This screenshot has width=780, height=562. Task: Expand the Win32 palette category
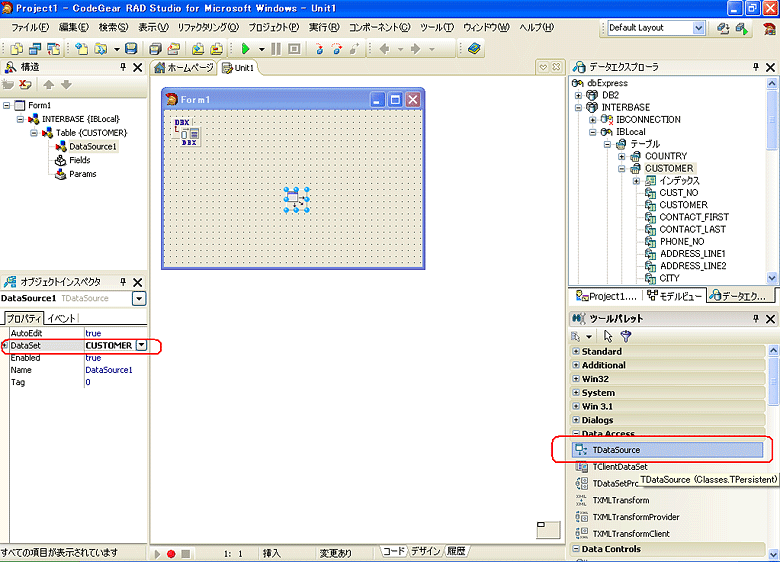pos(576,378)
